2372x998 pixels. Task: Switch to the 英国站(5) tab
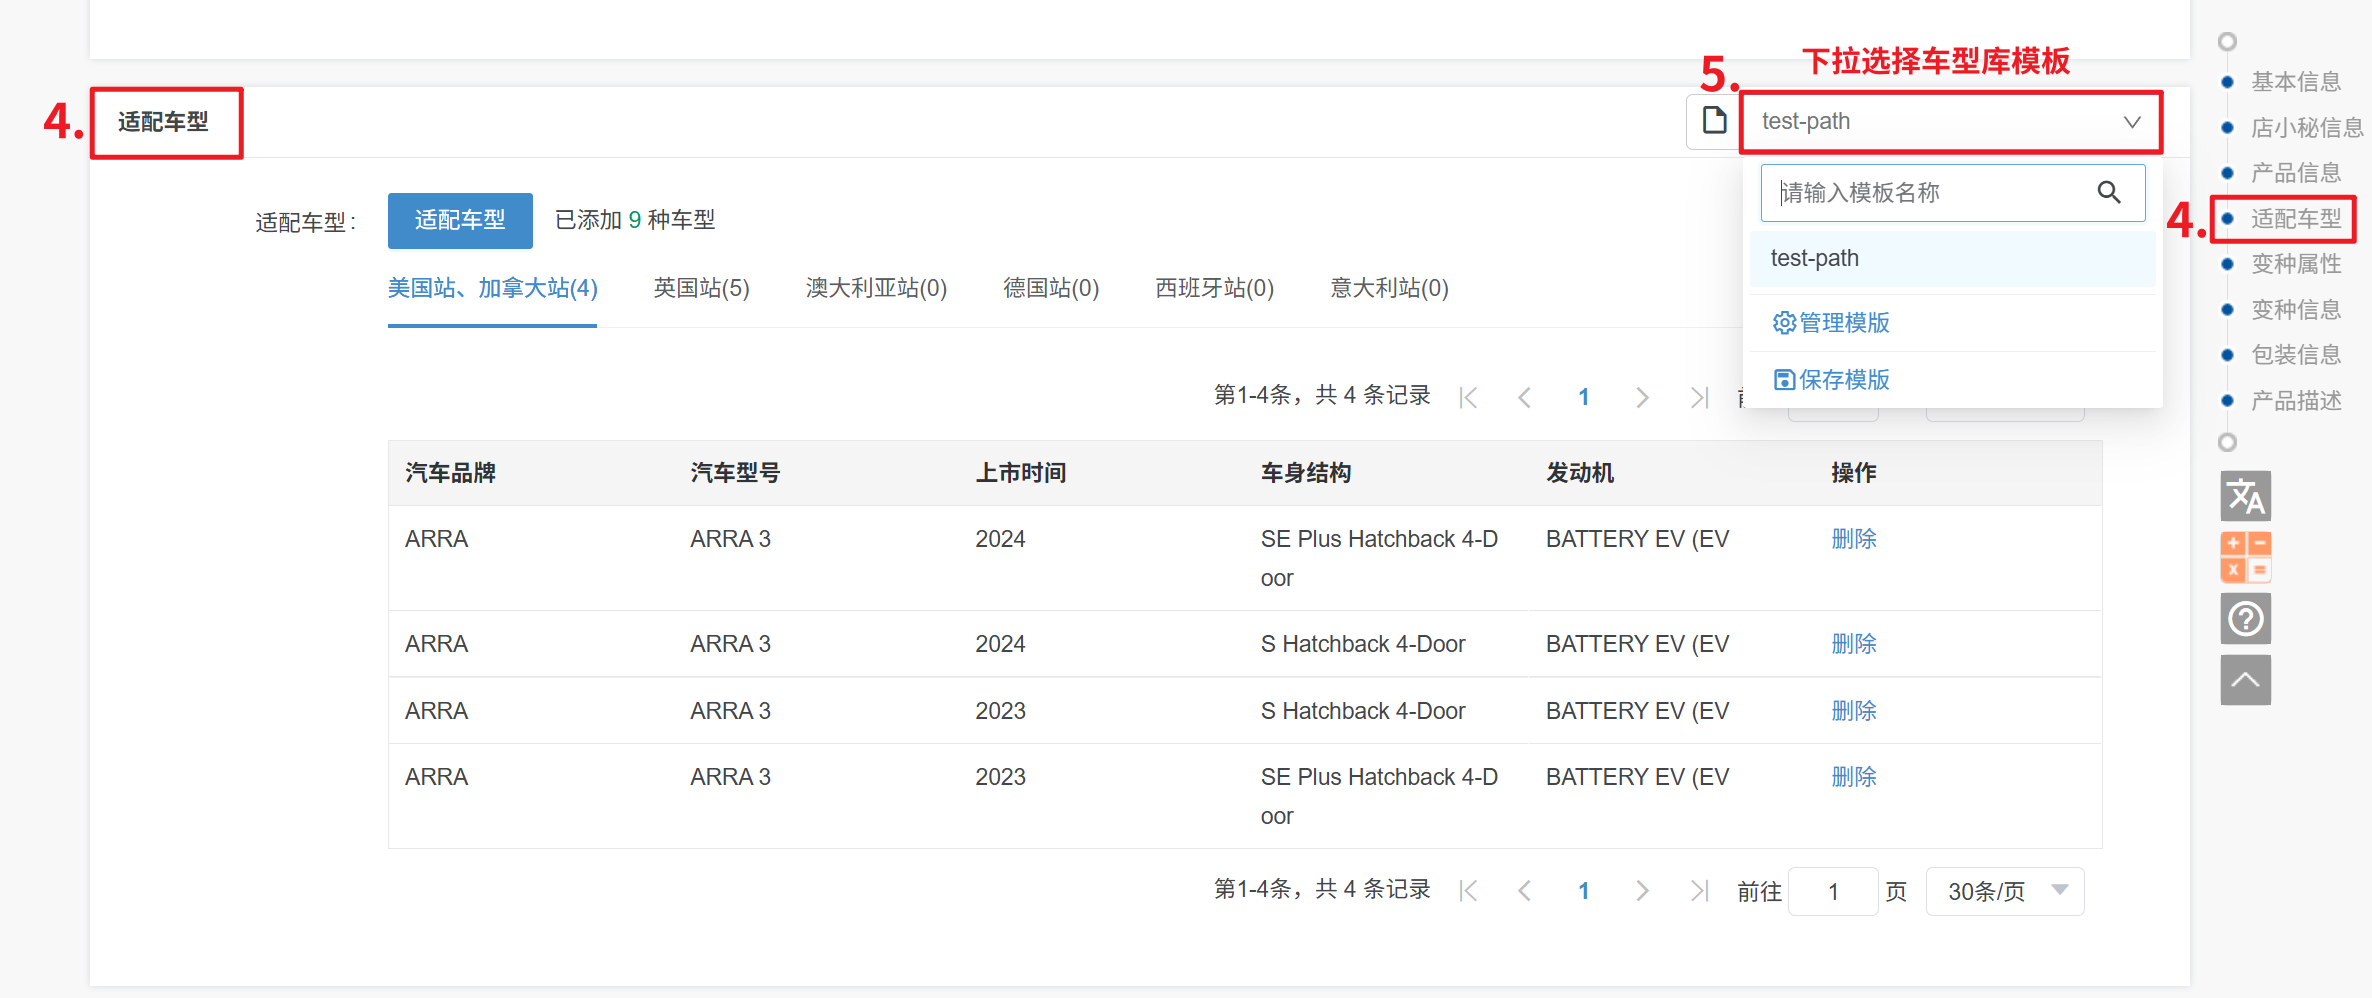click(x=701, y=289)
